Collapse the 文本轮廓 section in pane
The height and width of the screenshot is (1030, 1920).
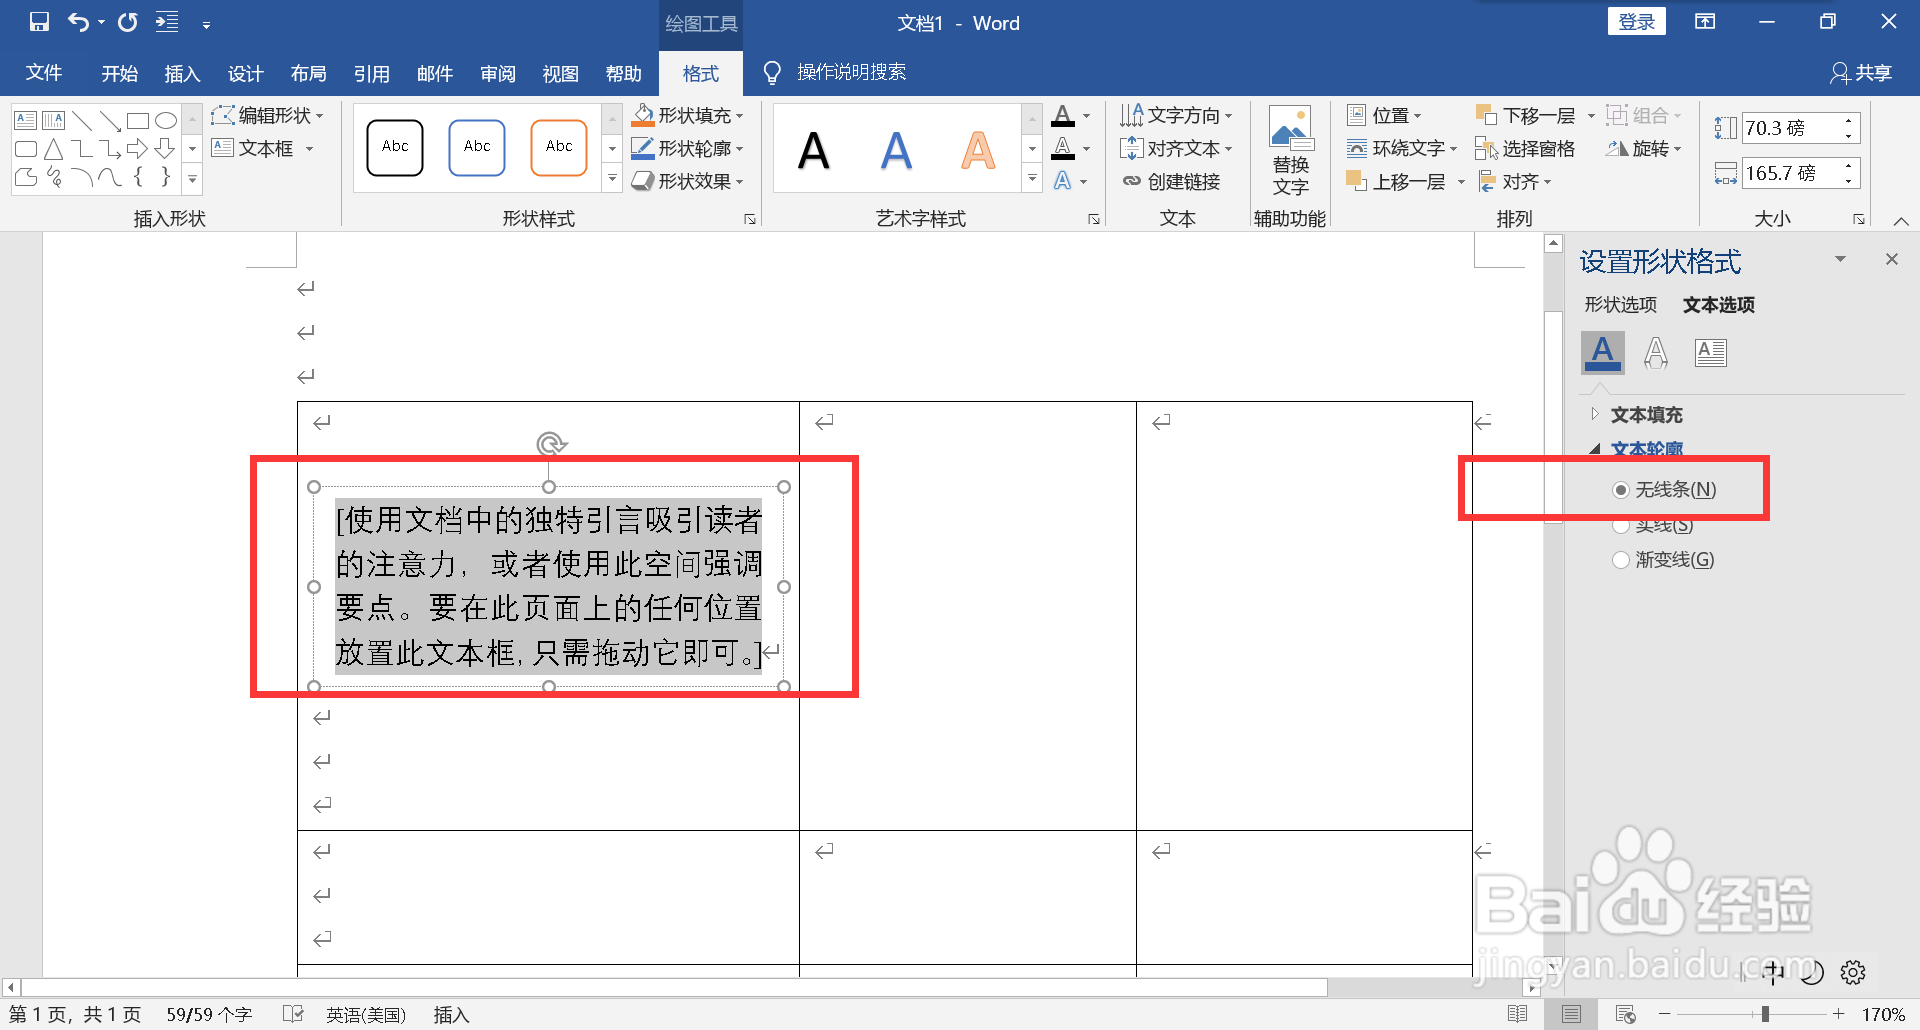[1594, 450]
